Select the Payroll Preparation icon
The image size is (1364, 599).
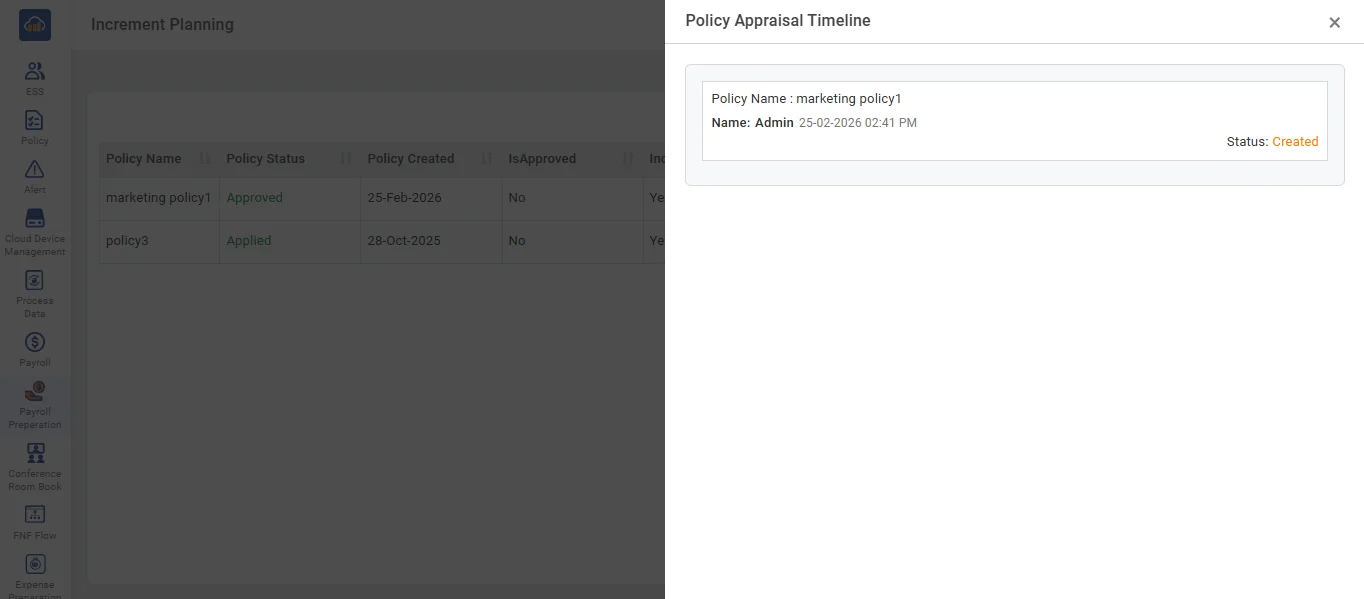point(35,392)
